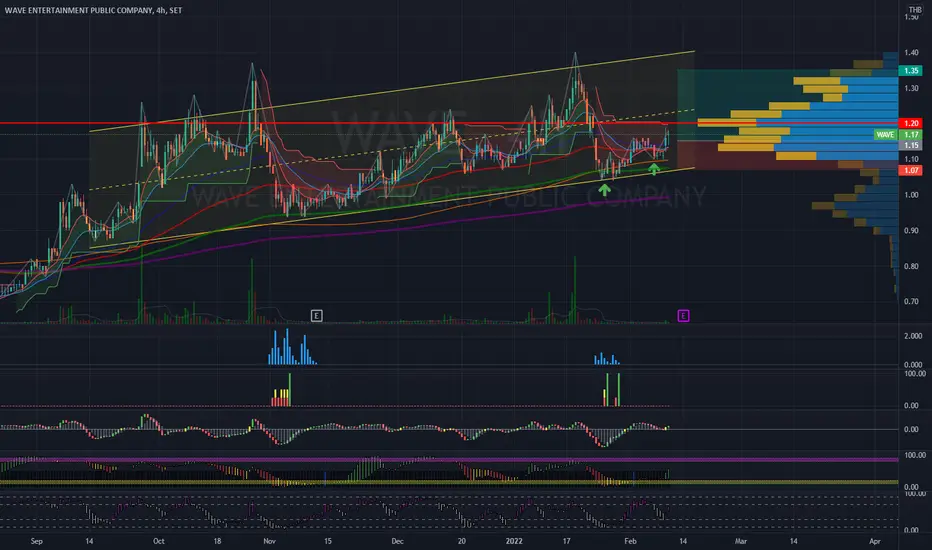Click the 15 label on time axis
932x550 pixels.
(x=328, y=541)
